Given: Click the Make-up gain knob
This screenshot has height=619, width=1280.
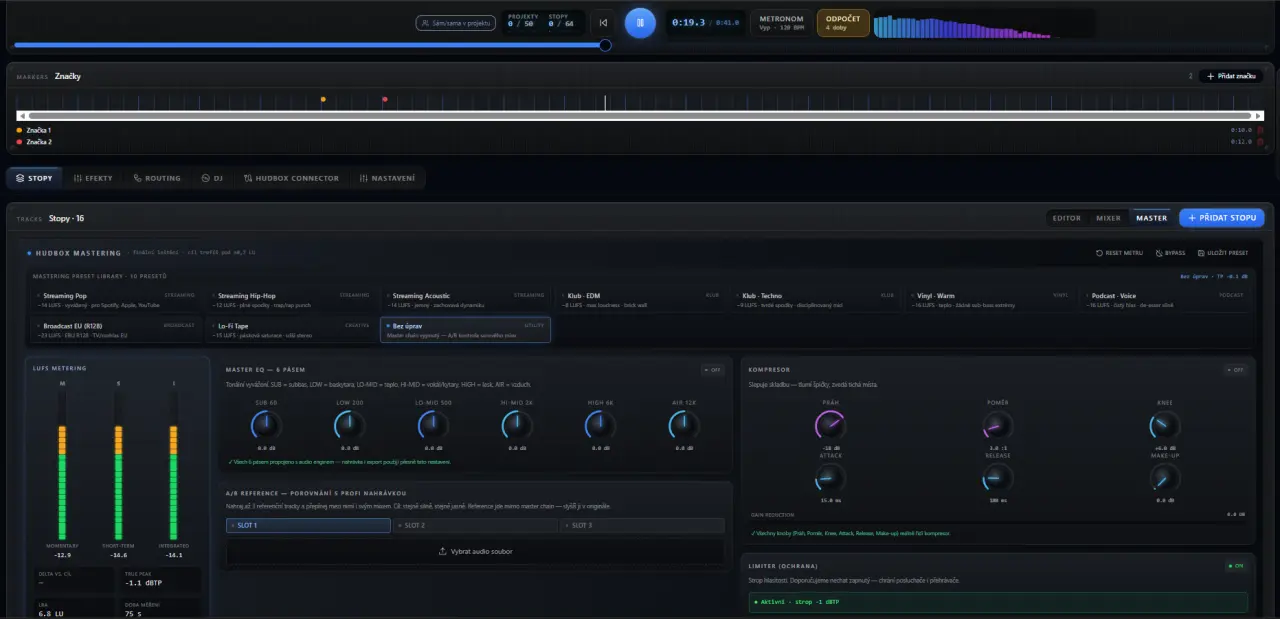Looking at the screenshot, I should pos(1165,478).
